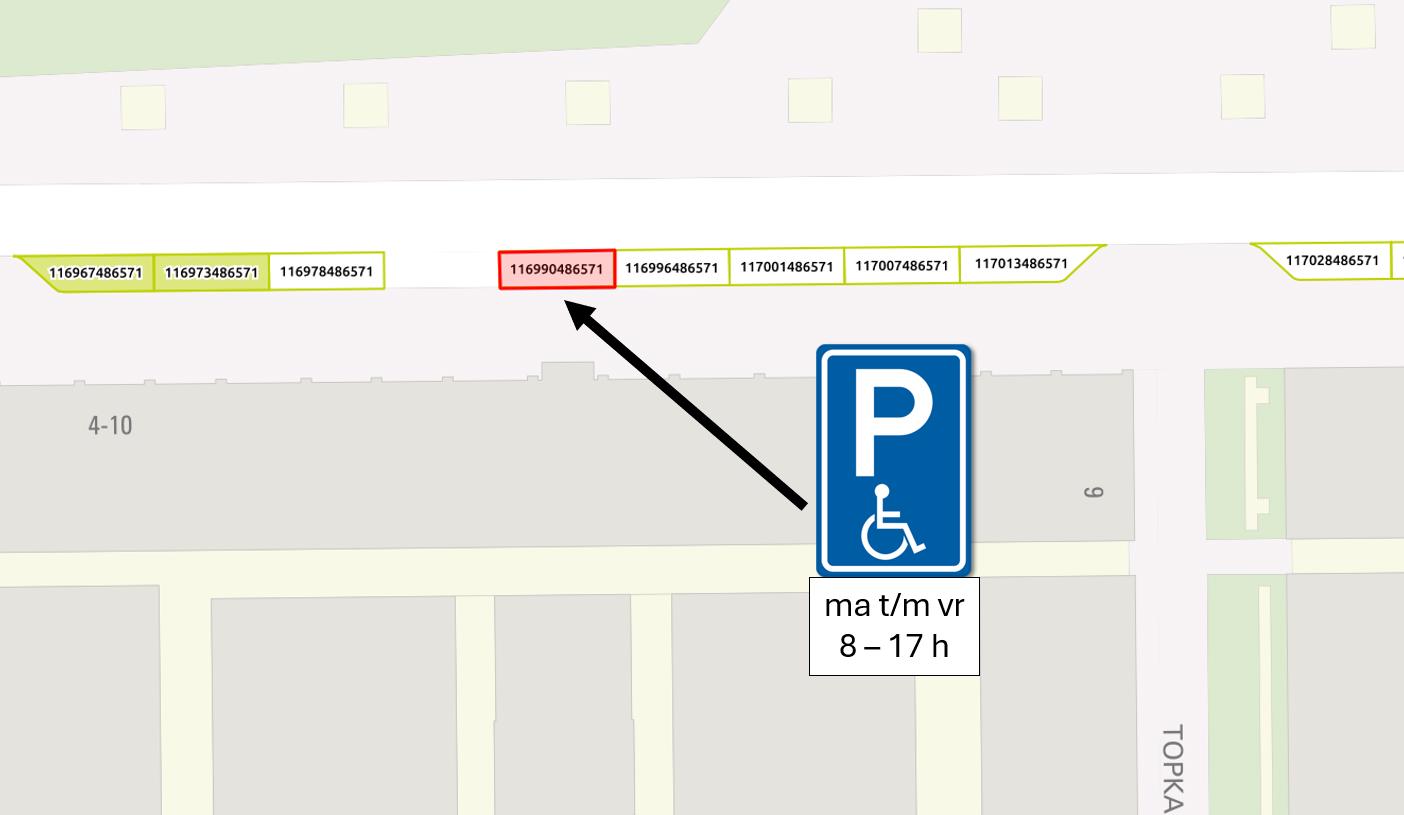Image resolution: width=1404 pixels, height=815 pixels.
Task: Click the wheelchair symbol on the blue sign
Action: pos(891,522)
